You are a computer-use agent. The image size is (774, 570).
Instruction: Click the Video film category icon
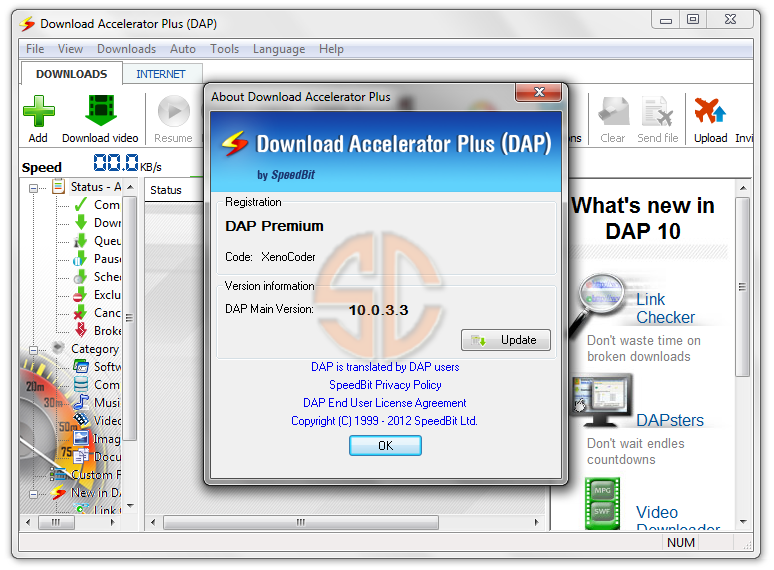(x=81, y=420)
